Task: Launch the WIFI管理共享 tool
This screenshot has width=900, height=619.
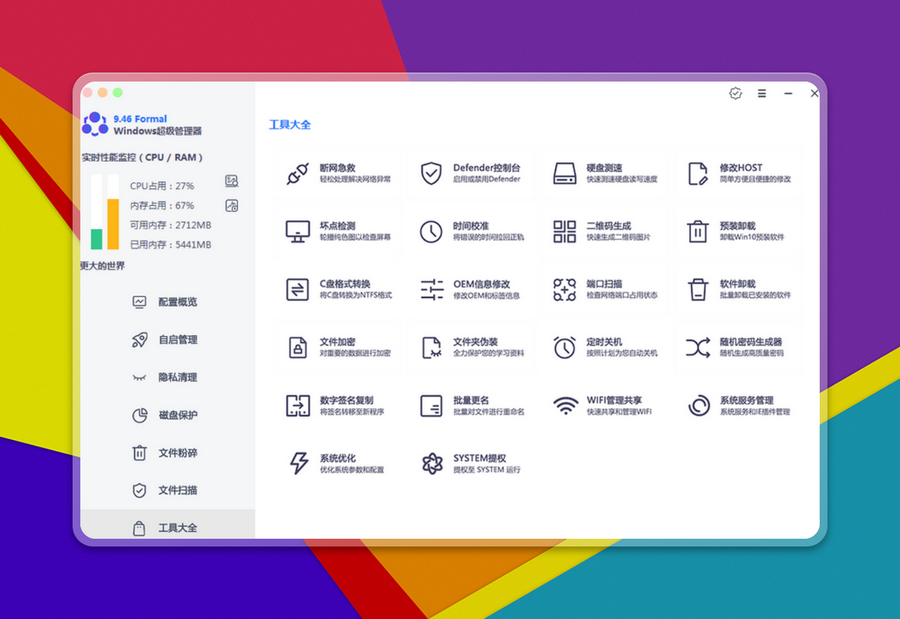Action: click(602, 405)
